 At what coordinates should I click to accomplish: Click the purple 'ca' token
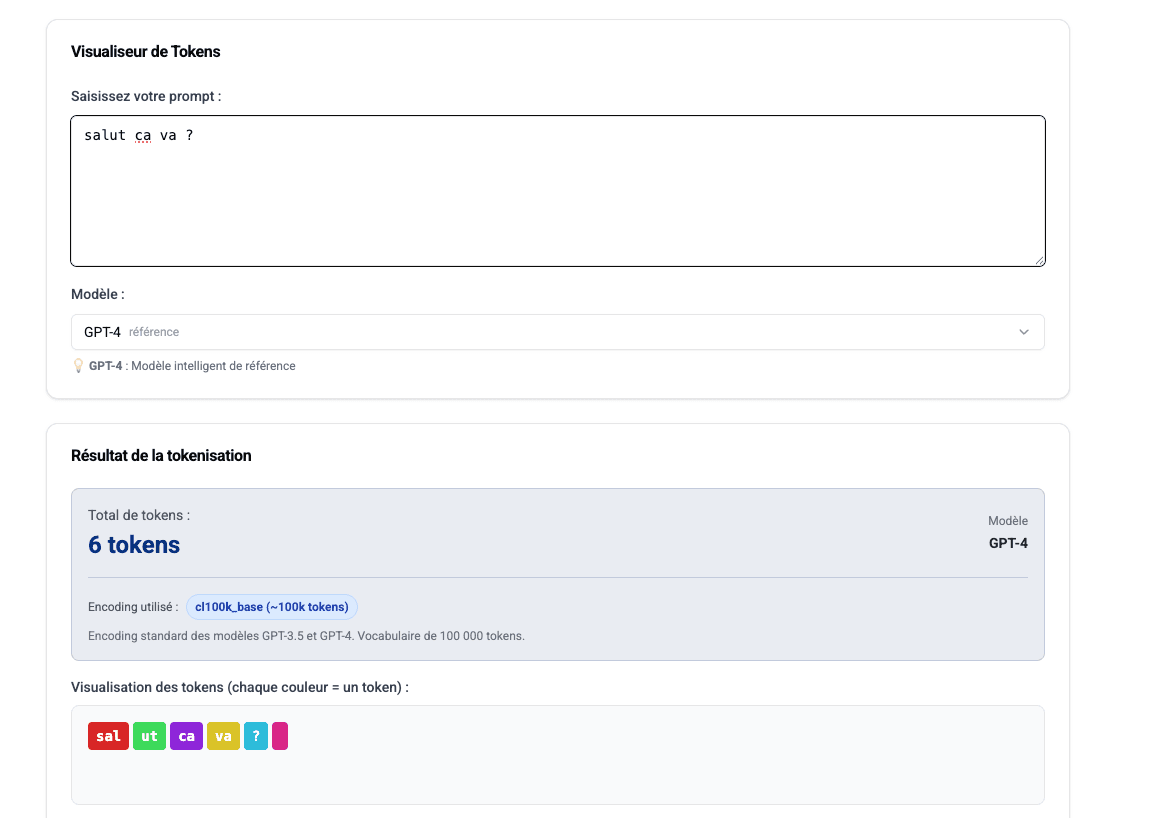click(186, 735)
